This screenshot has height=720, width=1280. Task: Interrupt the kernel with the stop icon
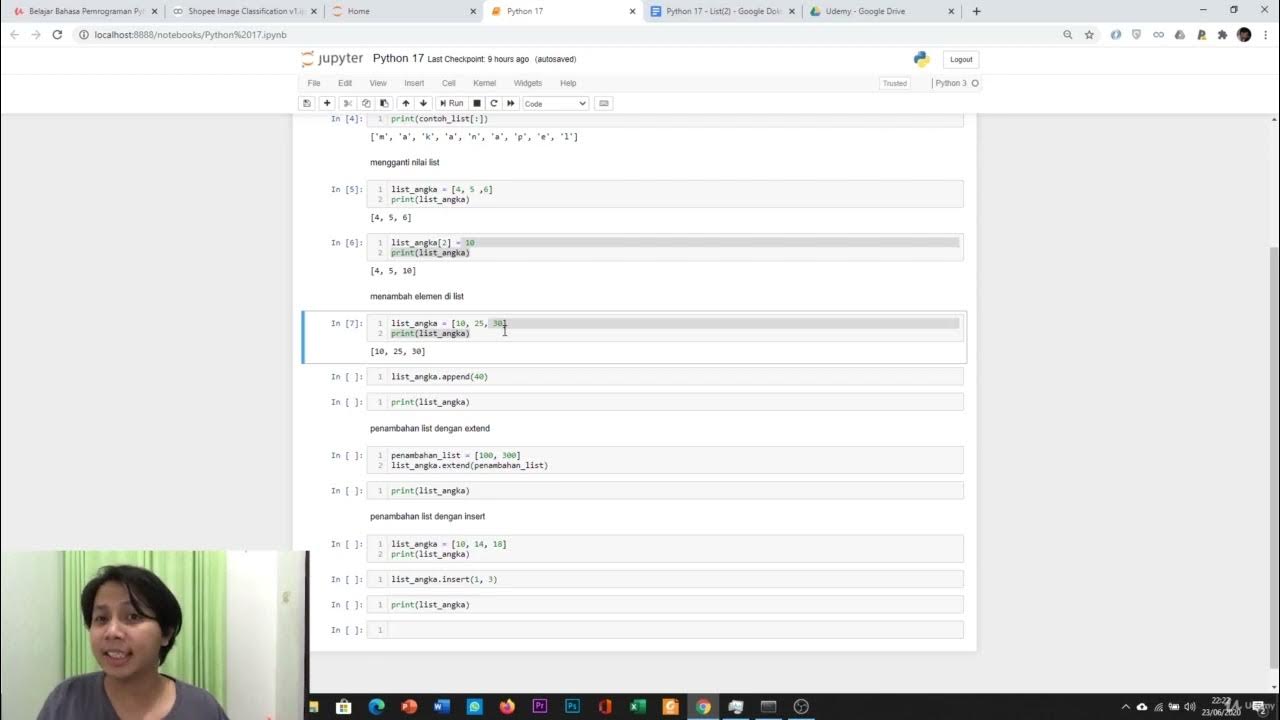pos(477,103)
